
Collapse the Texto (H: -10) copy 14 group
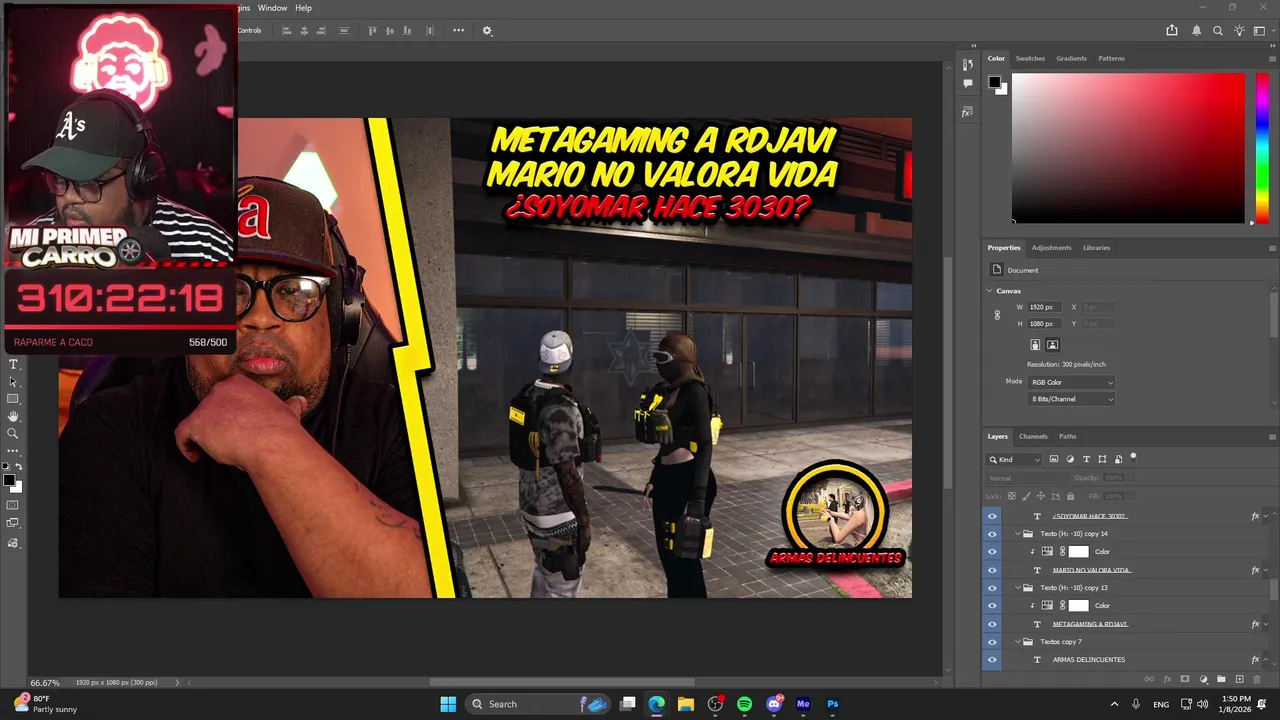pos(1018,534)
